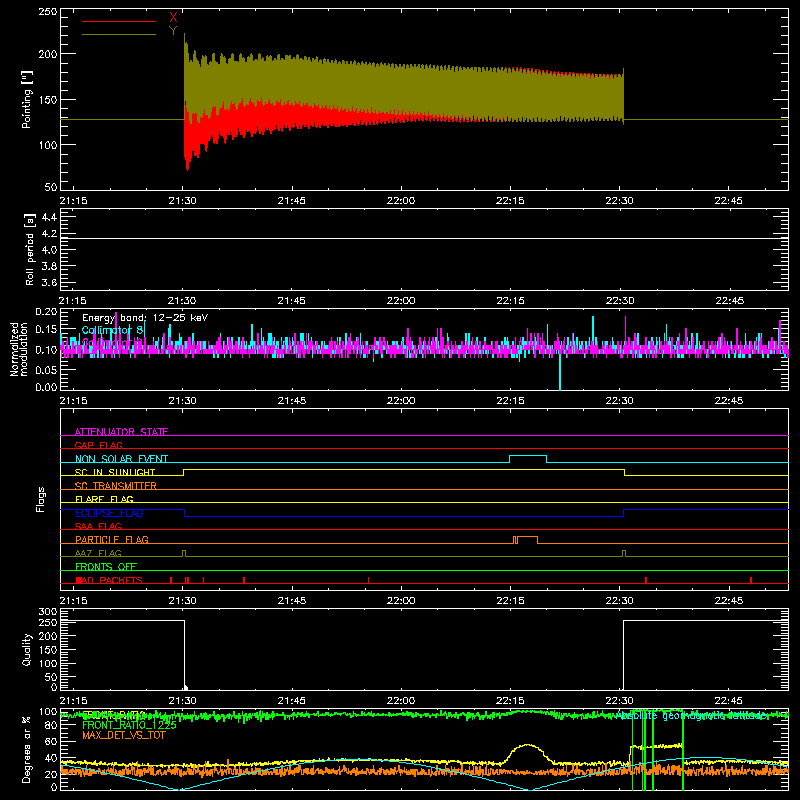Click the Roll period axis title
This screenshot has height=800, width=800.
point(30,249)
